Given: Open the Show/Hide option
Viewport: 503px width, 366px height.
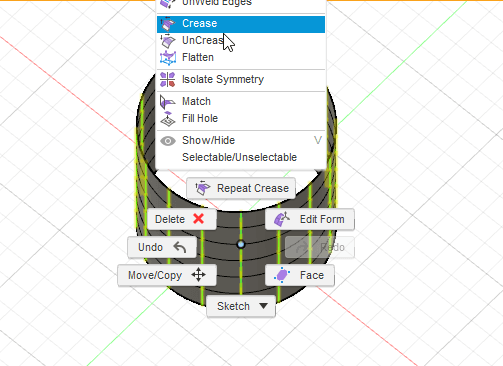Looking at the screenshot, I should 241,140.
